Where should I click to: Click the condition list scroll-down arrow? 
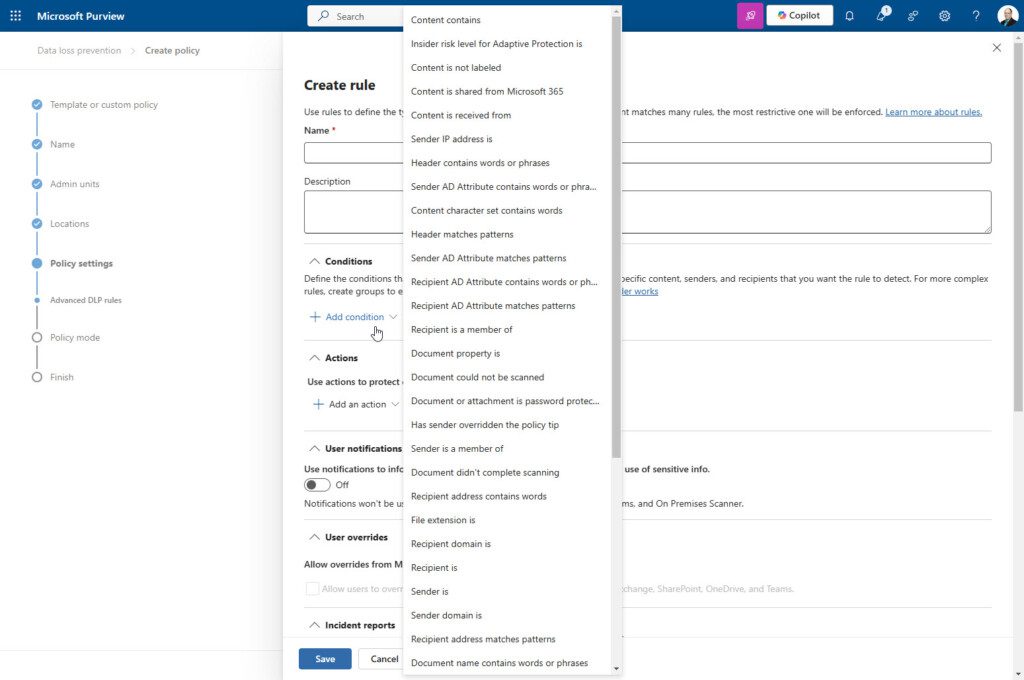(x=616, y=669)
